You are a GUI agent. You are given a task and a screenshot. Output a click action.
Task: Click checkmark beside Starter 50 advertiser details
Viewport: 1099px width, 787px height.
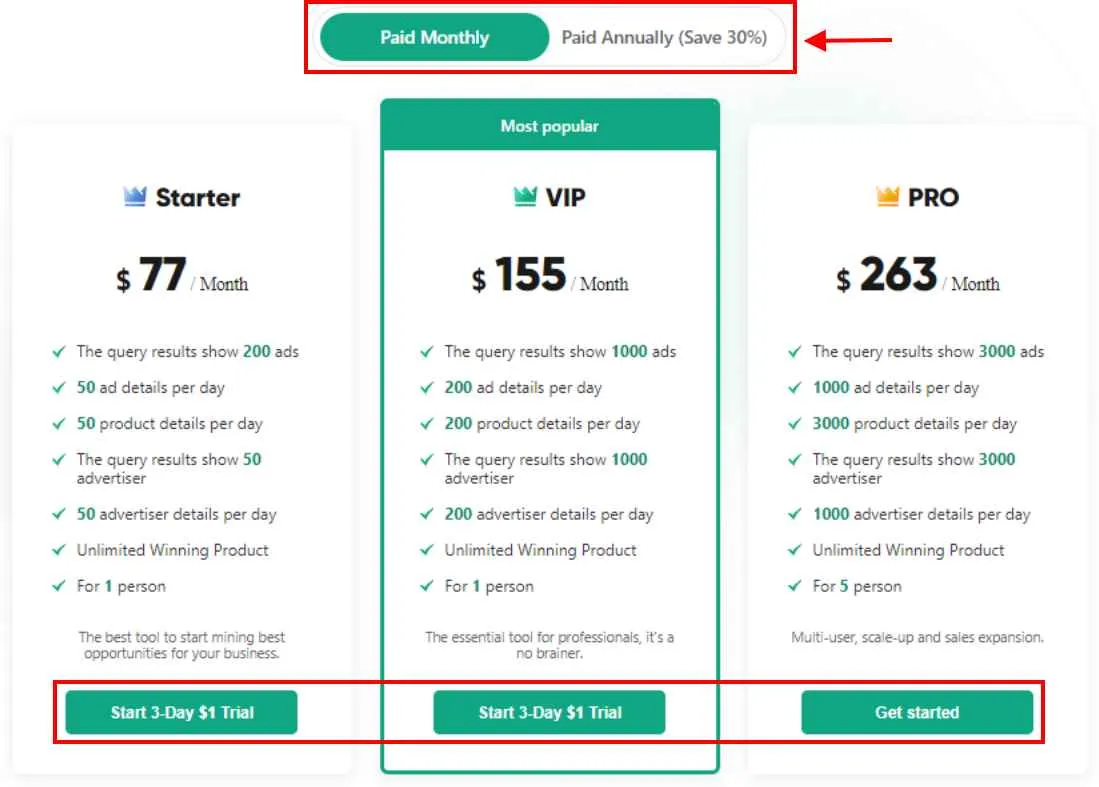[59, 514]
